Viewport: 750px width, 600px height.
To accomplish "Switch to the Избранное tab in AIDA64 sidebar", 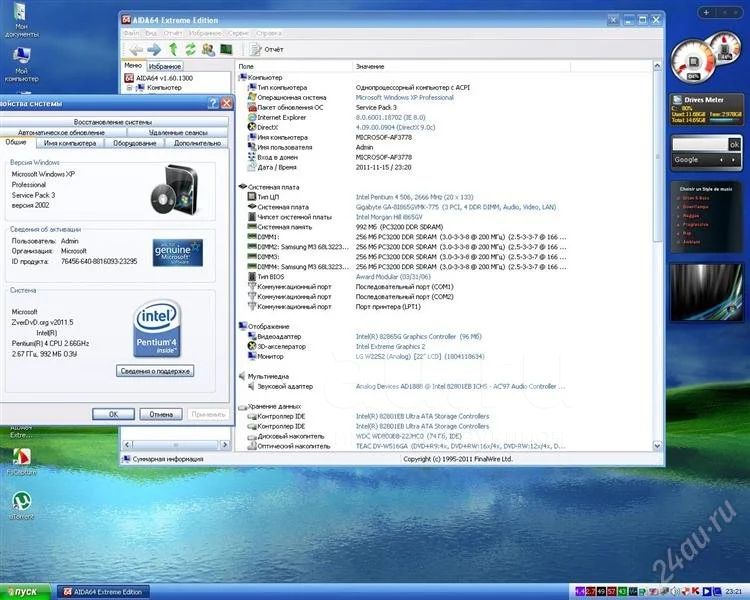I will click(164, 67).
